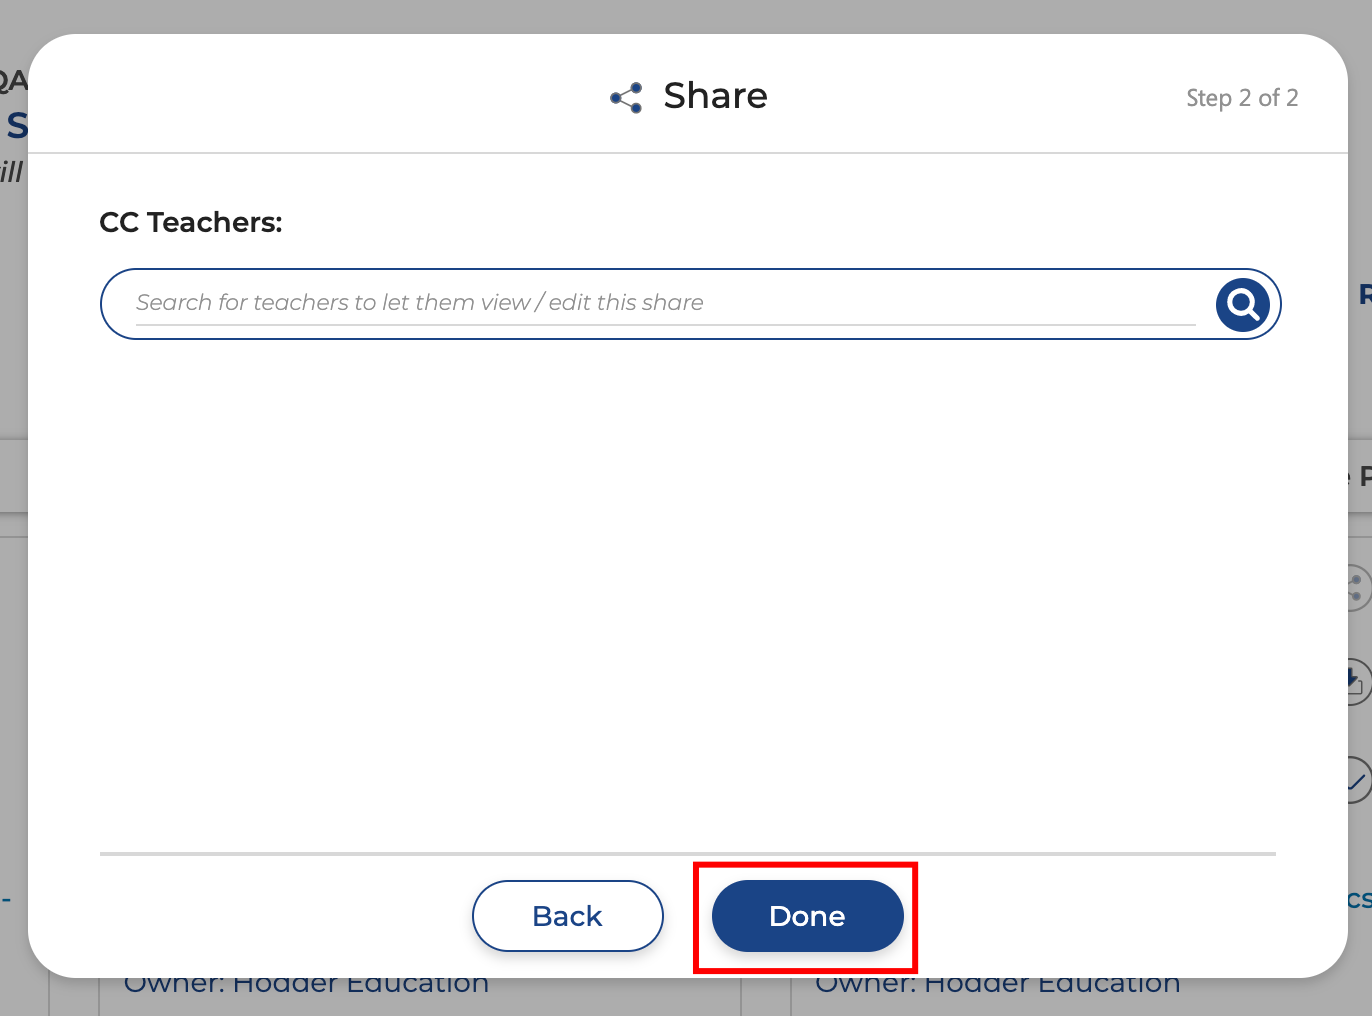Click the dimmed download icon at right edge
Viewport: 1372px width, 1016px height.
[x=1357, y=681]
